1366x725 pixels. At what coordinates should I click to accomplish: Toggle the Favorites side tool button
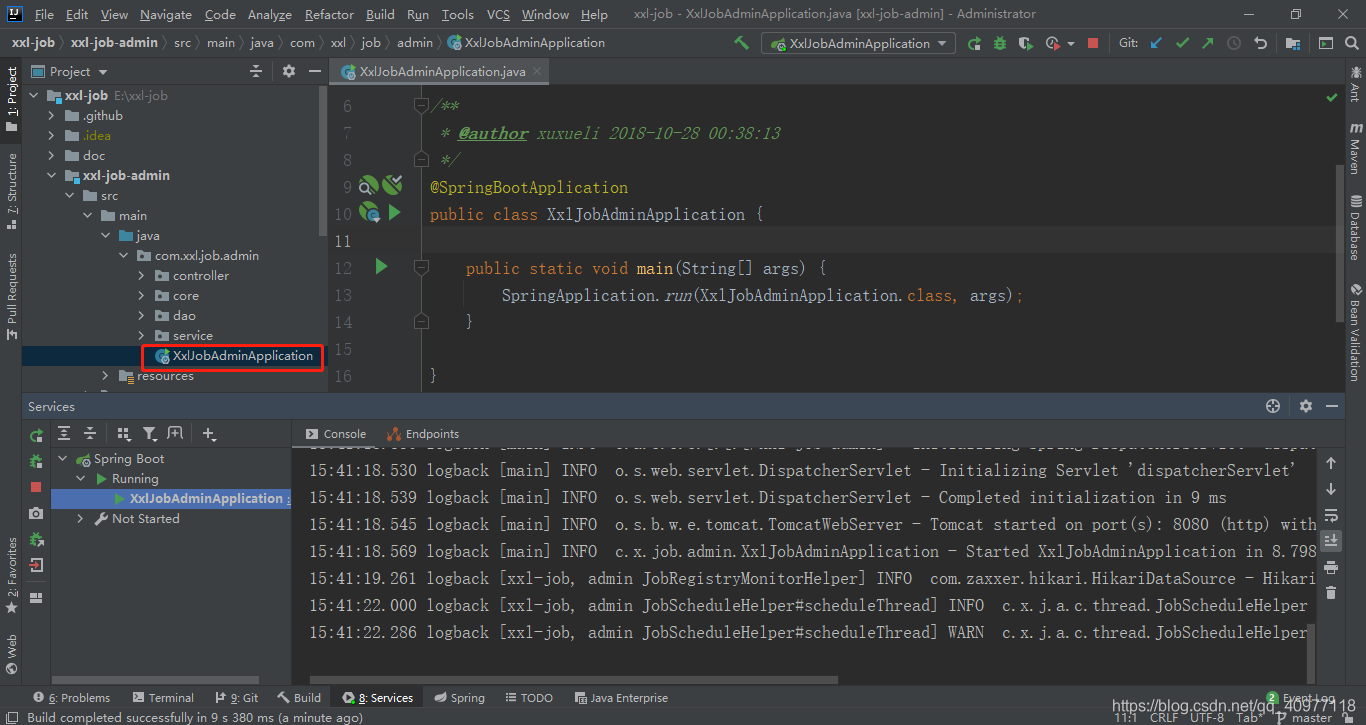coord(11,575)
